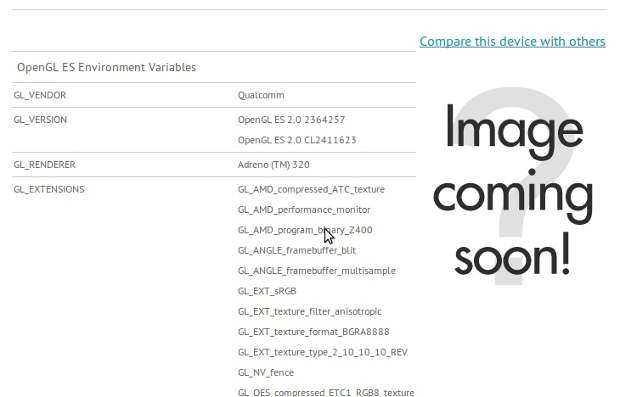Select the GL_NV_fence extension

(x=266, y=373)
